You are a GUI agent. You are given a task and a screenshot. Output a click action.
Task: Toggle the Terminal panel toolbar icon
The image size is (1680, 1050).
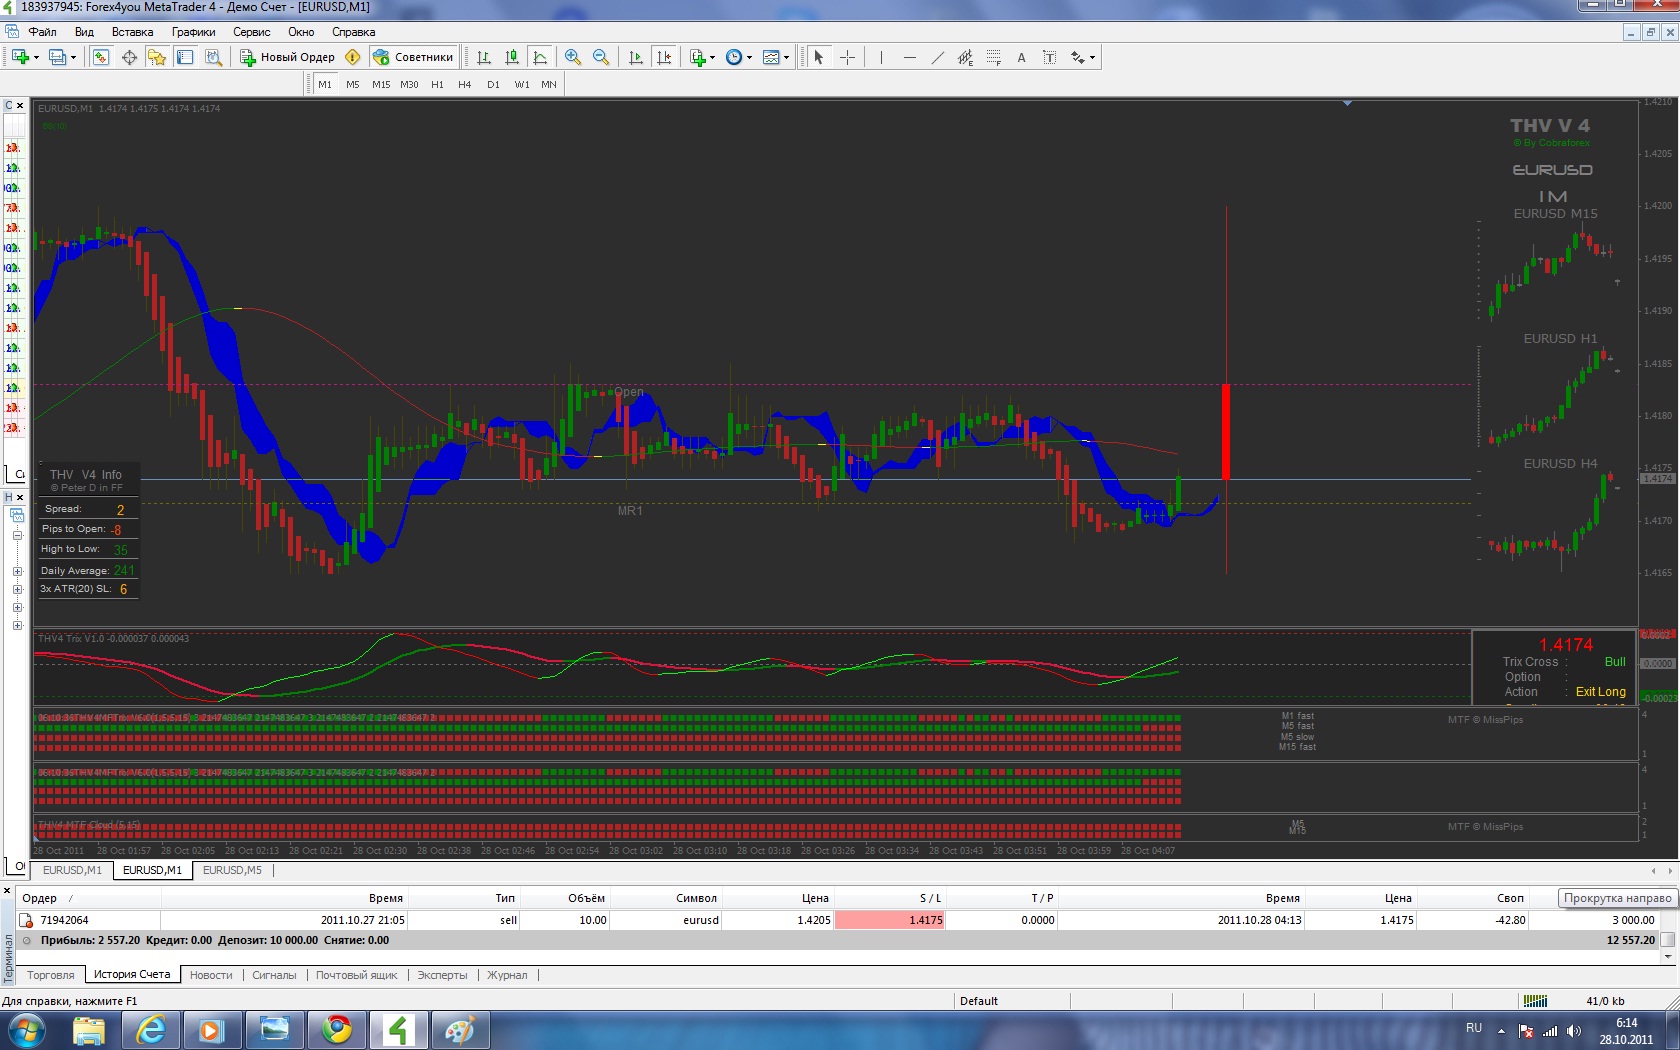coord(185,57)
